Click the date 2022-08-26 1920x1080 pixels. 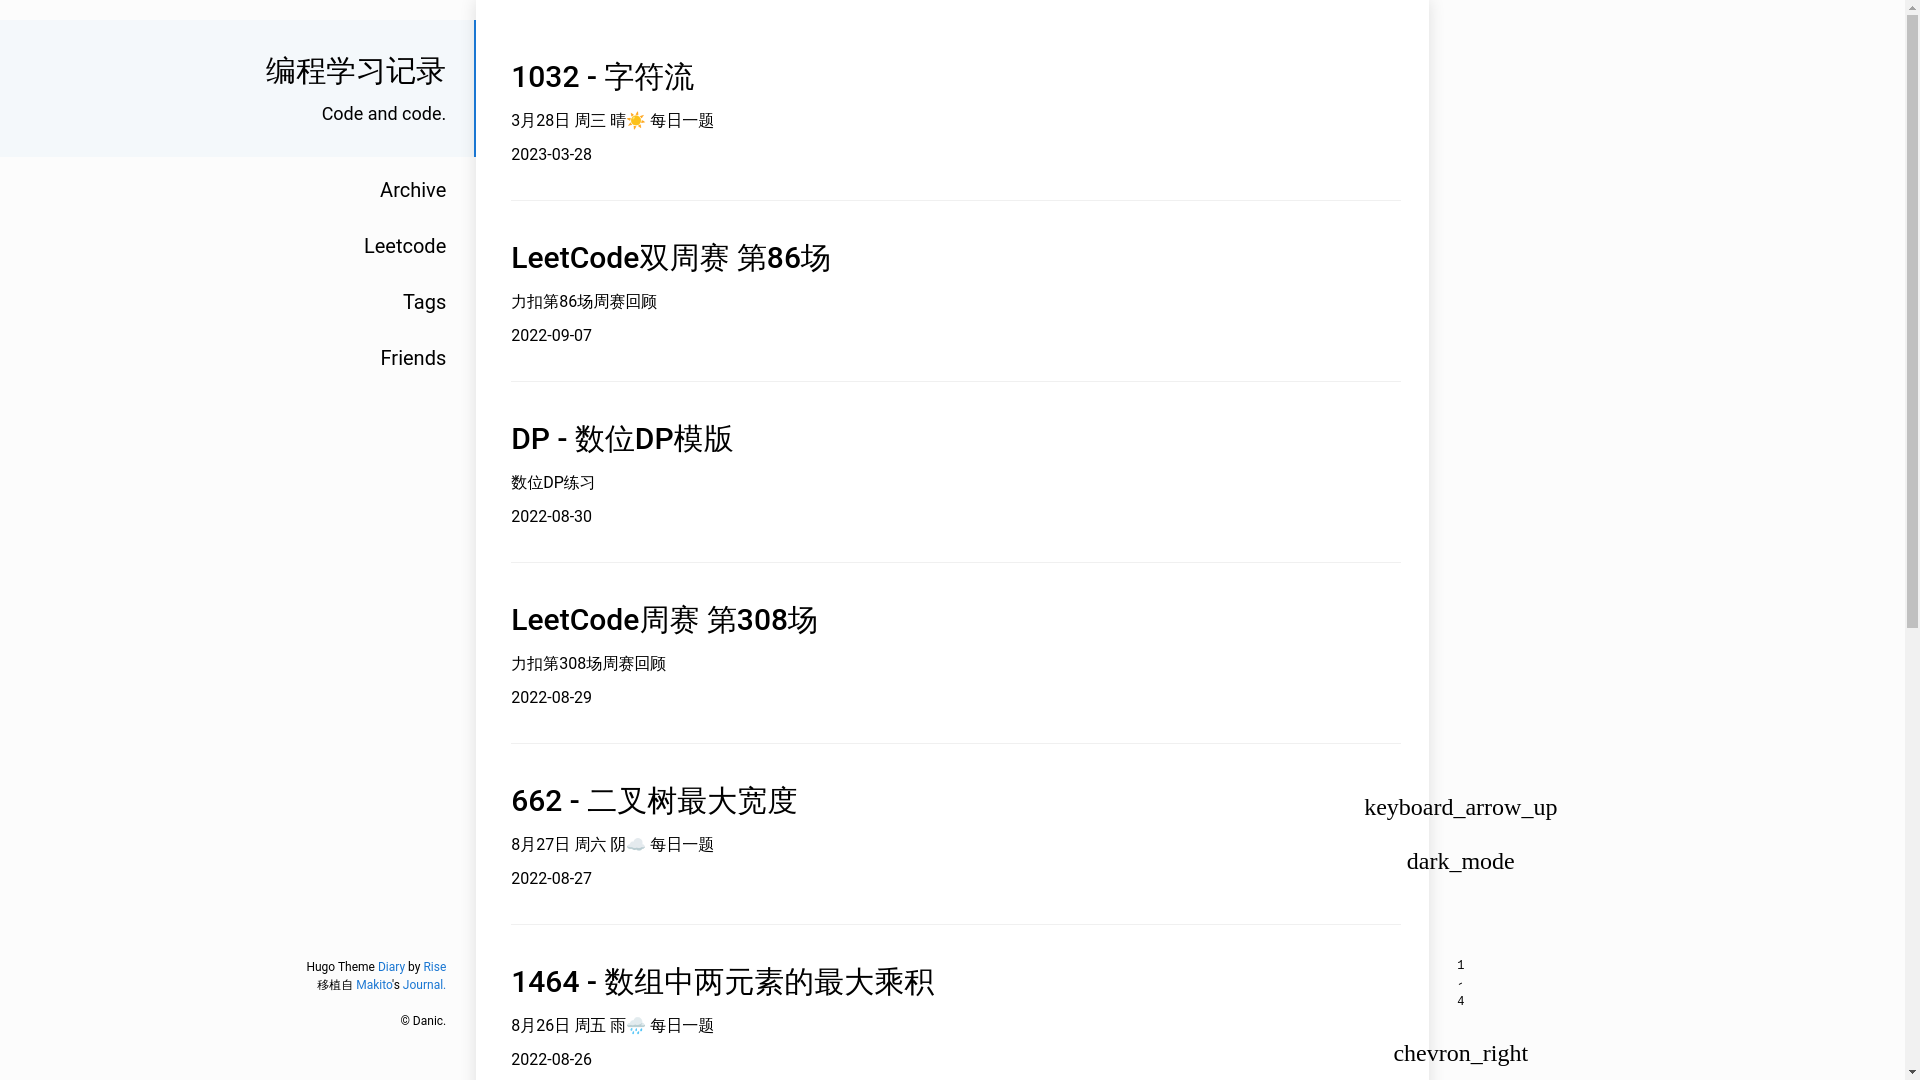pos(551,1059)
